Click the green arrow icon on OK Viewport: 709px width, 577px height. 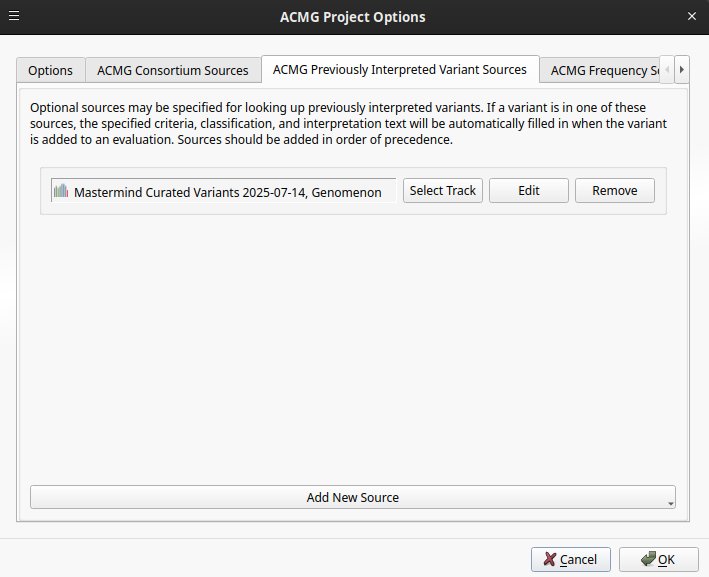(x=647, y=559)
